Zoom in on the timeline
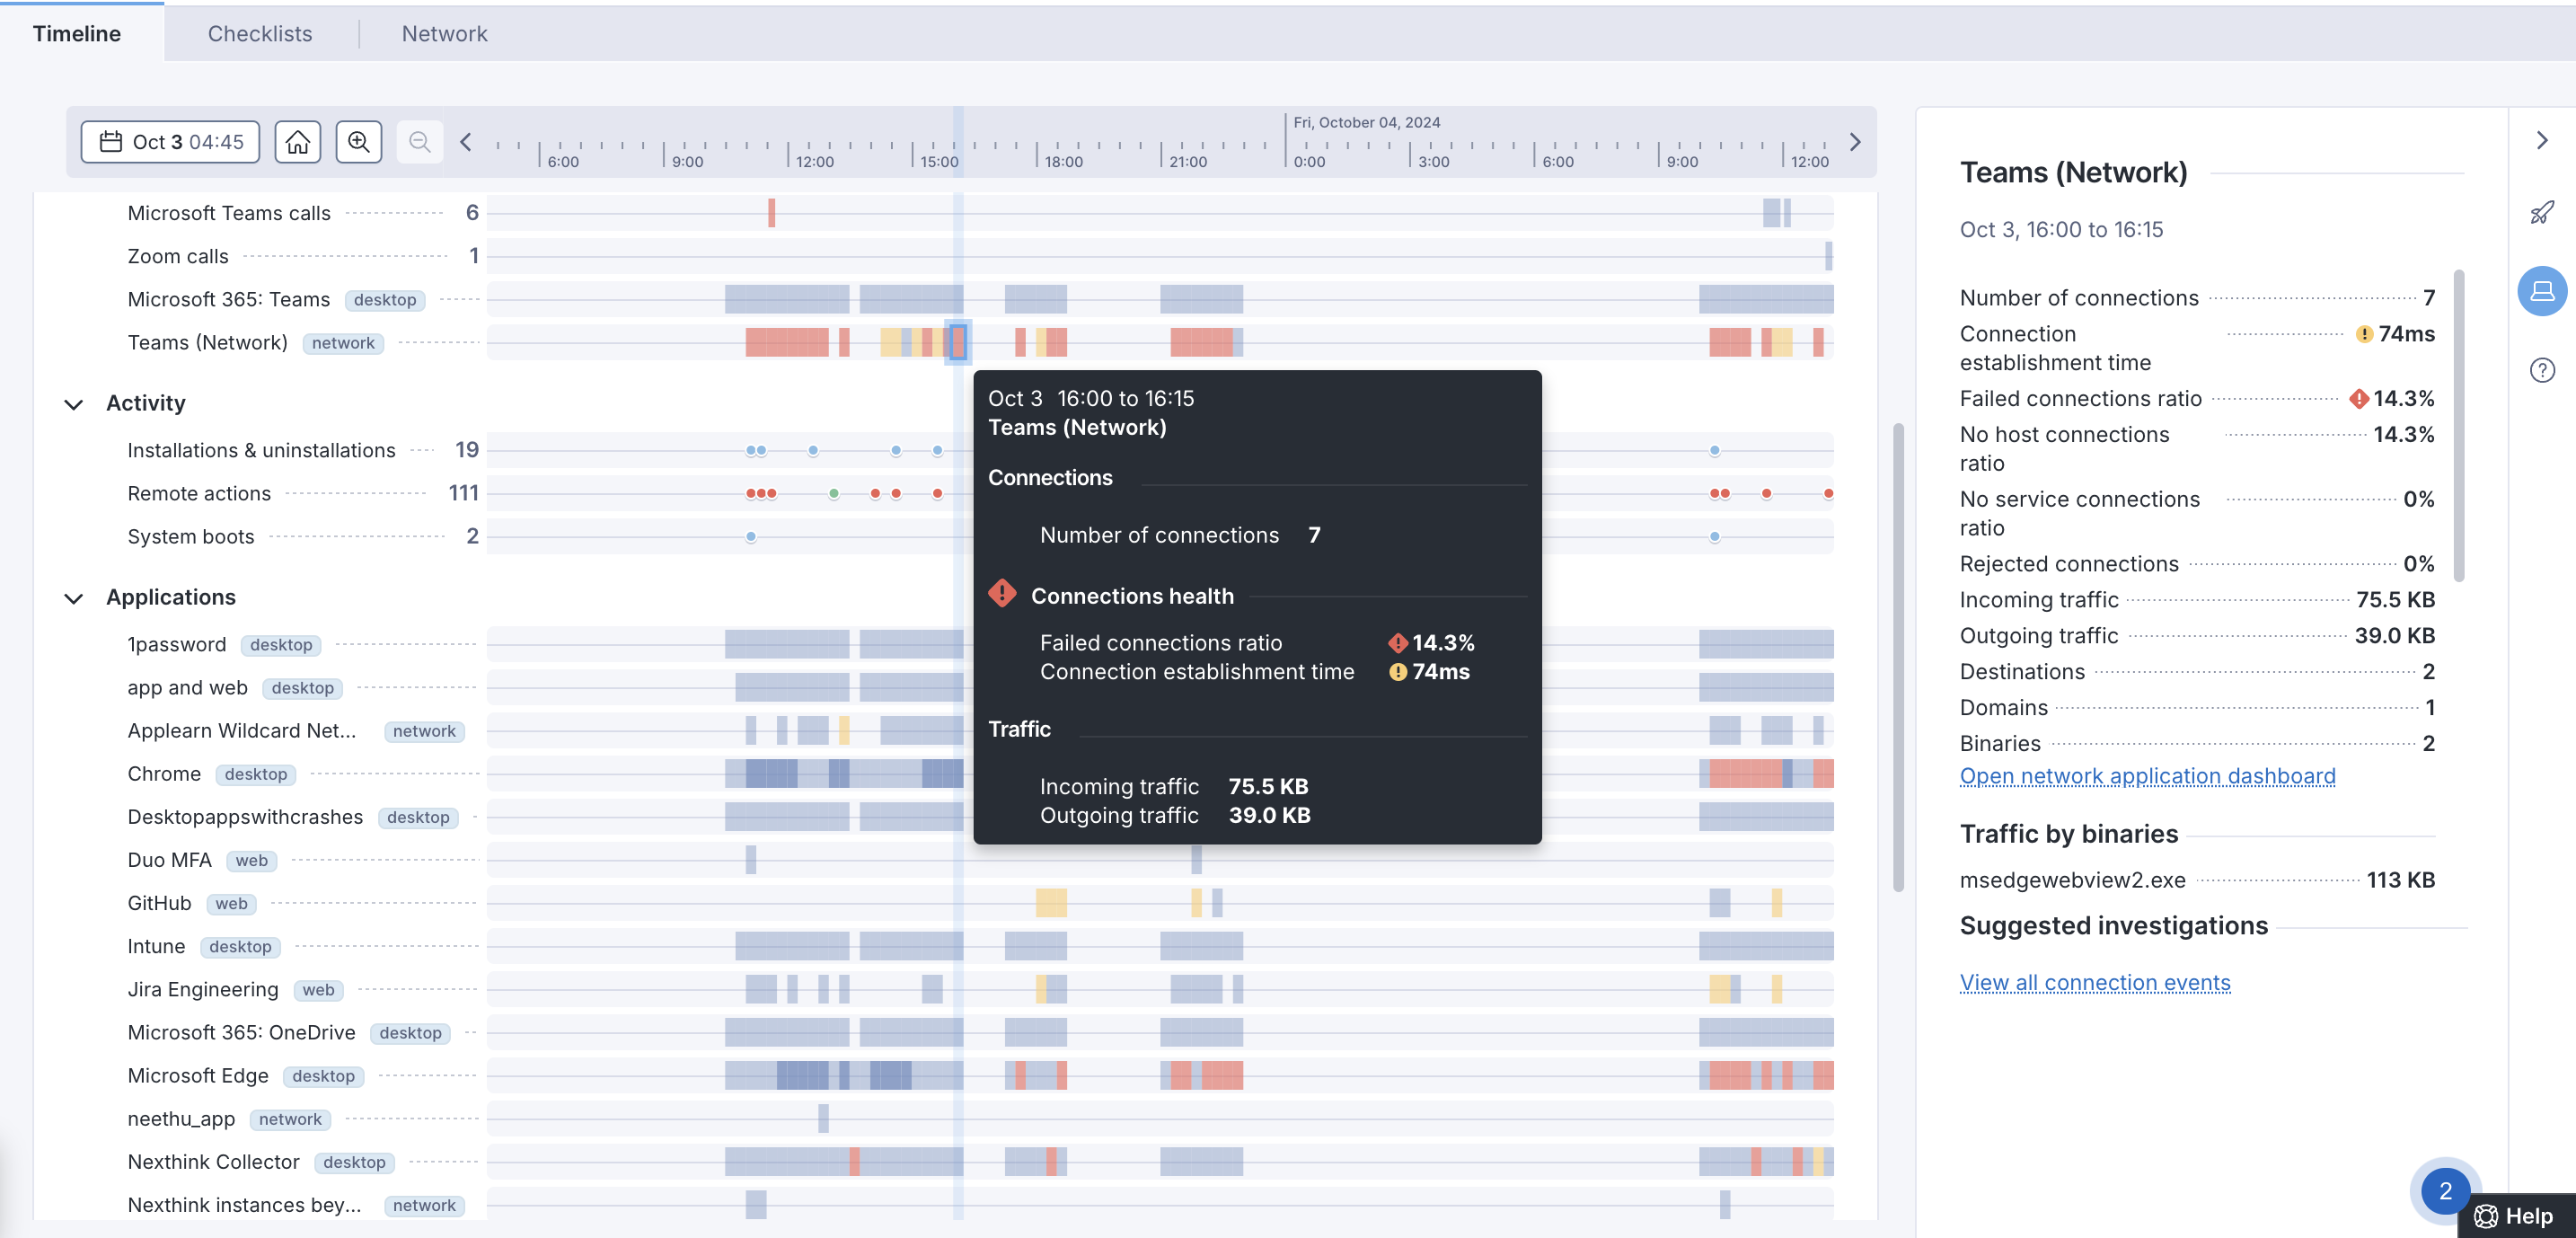The height and width of the screenshot is (1238, 2576). tap(358, 142)
